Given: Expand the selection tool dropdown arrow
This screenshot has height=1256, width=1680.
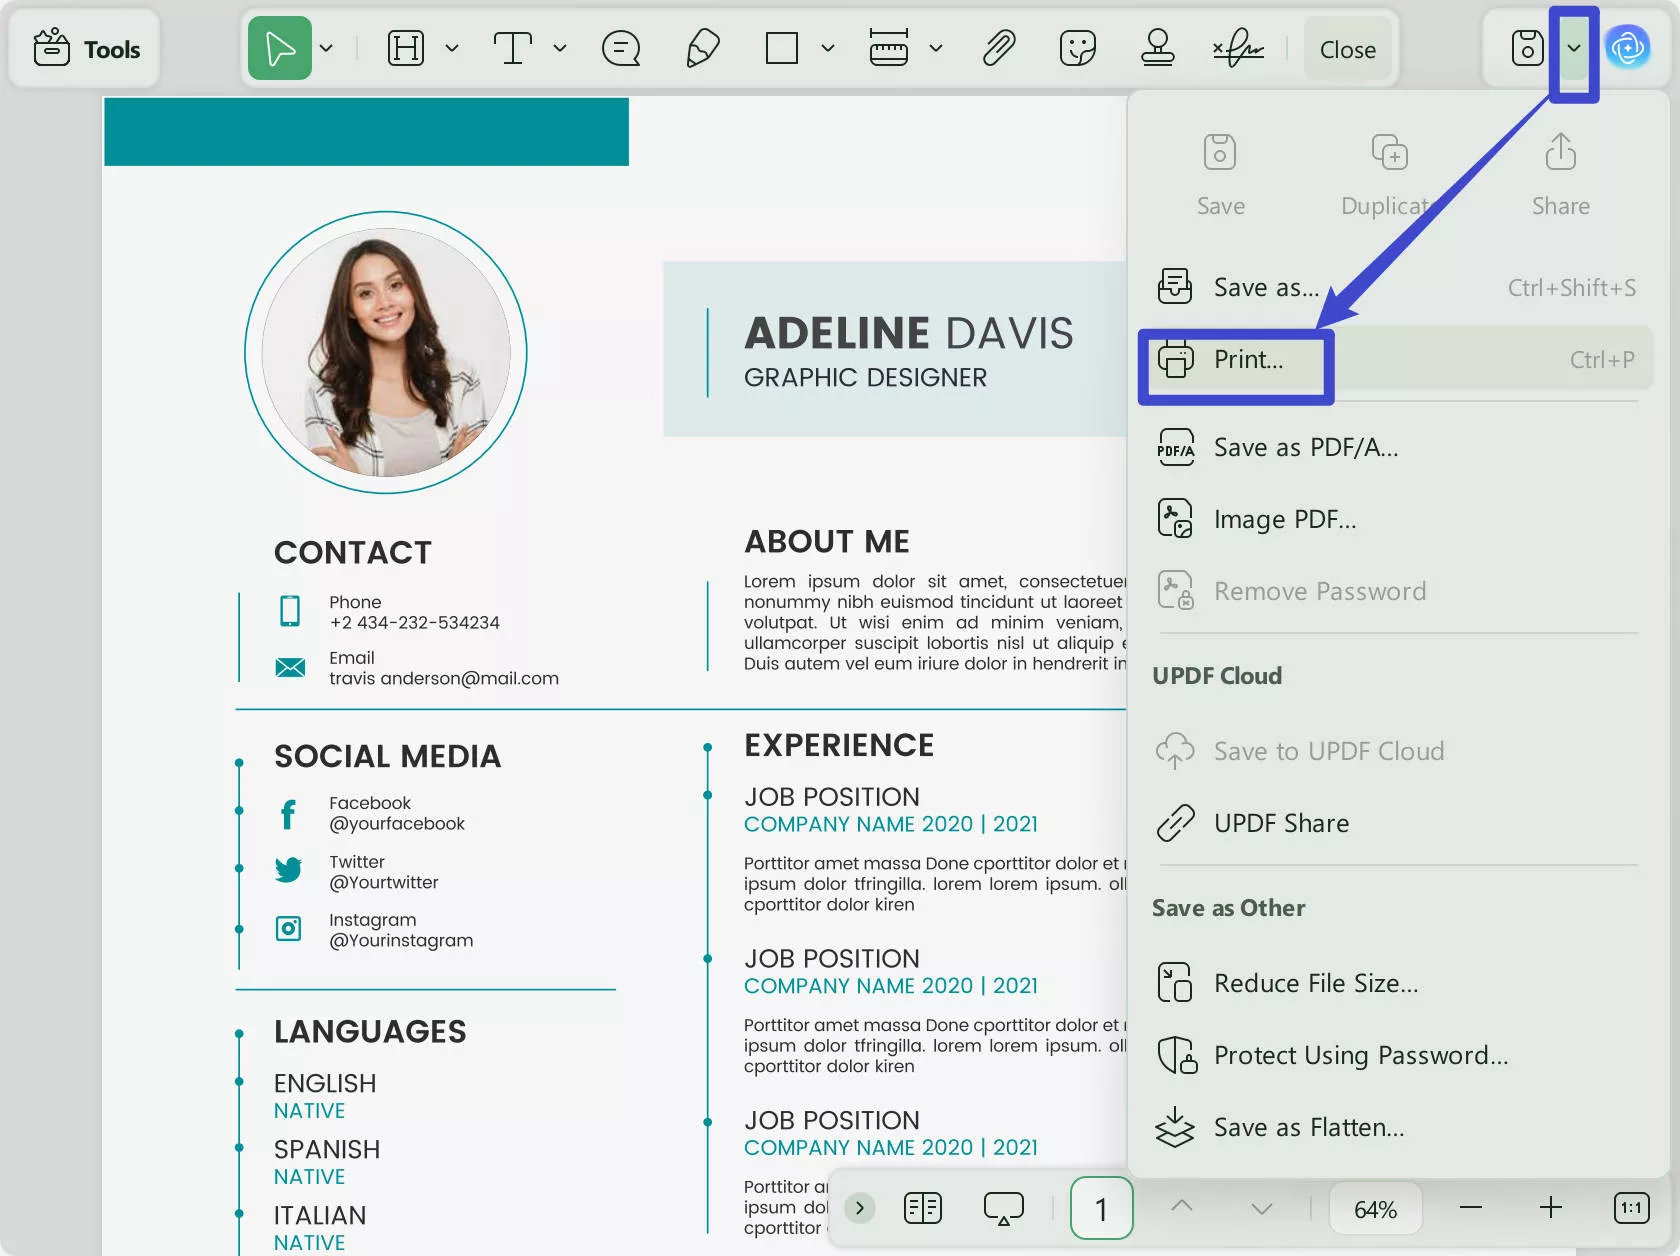Looking at the screenshot, I should point(326,47).
